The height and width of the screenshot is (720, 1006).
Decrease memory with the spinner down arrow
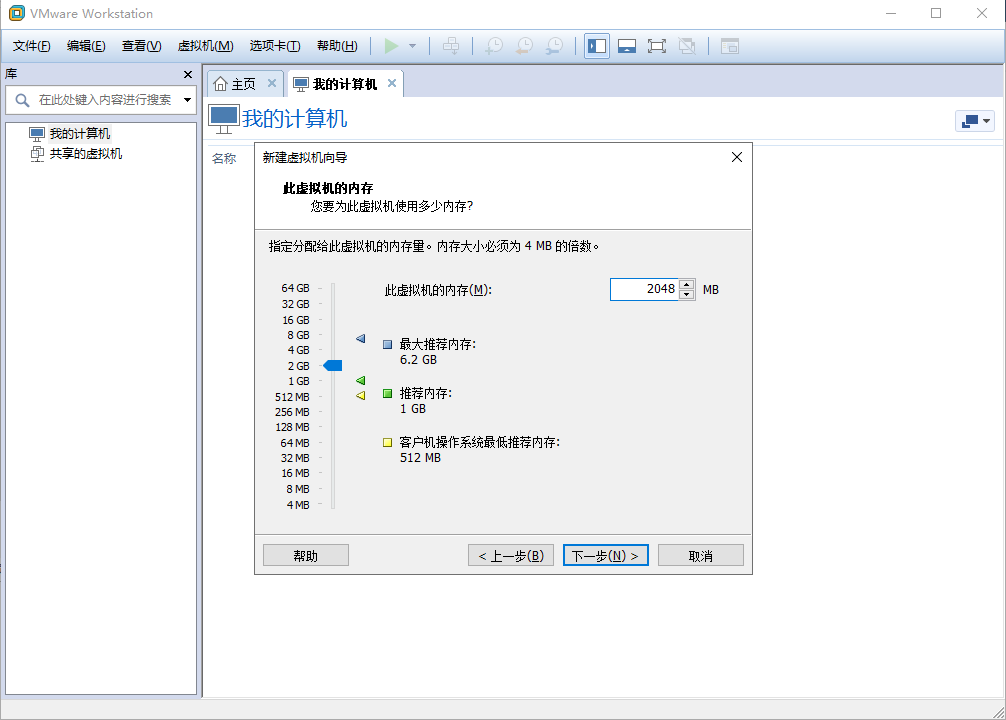click(x=686, y=295)
